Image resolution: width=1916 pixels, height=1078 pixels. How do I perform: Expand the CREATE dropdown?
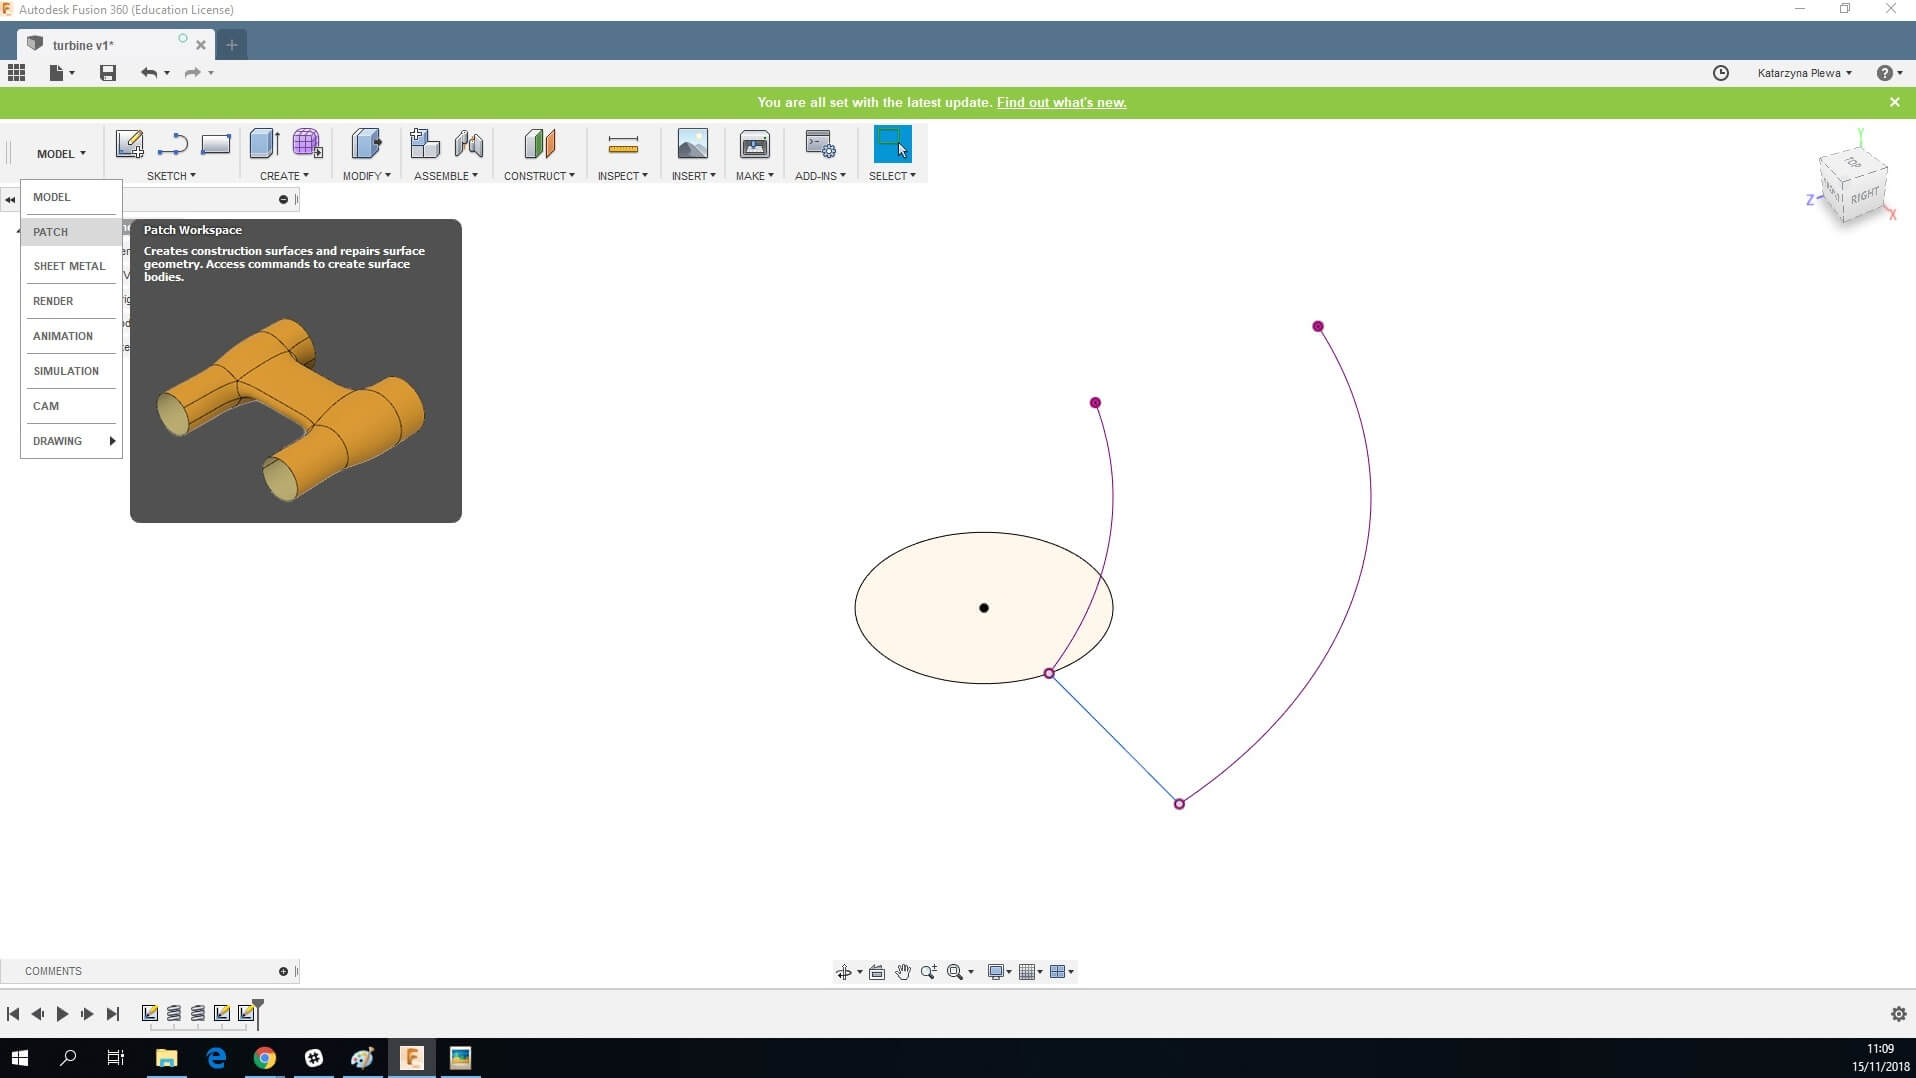coord(284,176)
